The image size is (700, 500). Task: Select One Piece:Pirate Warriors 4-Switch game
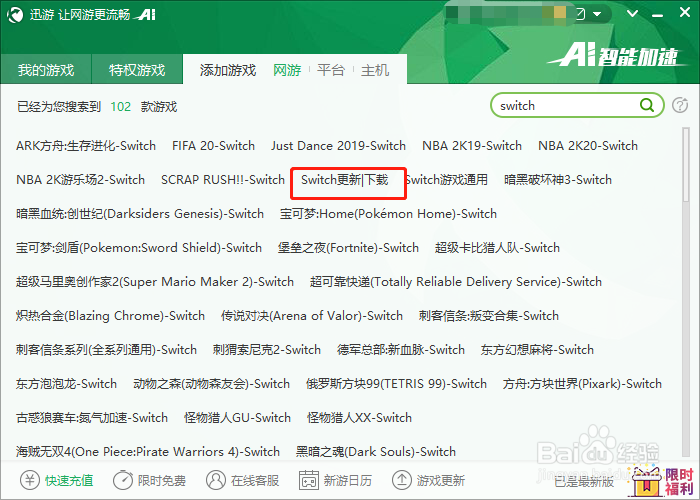148,451
